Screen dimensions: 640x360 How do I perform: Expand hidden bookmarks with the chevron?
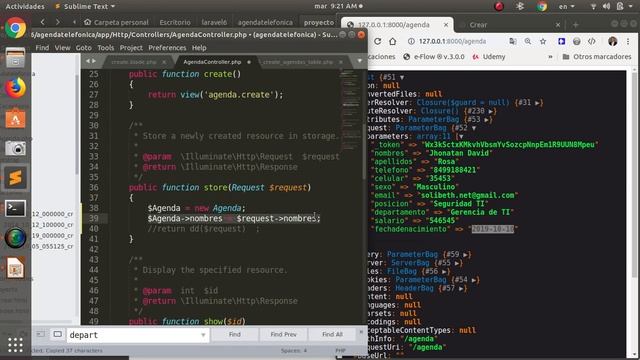coord(550,57)
